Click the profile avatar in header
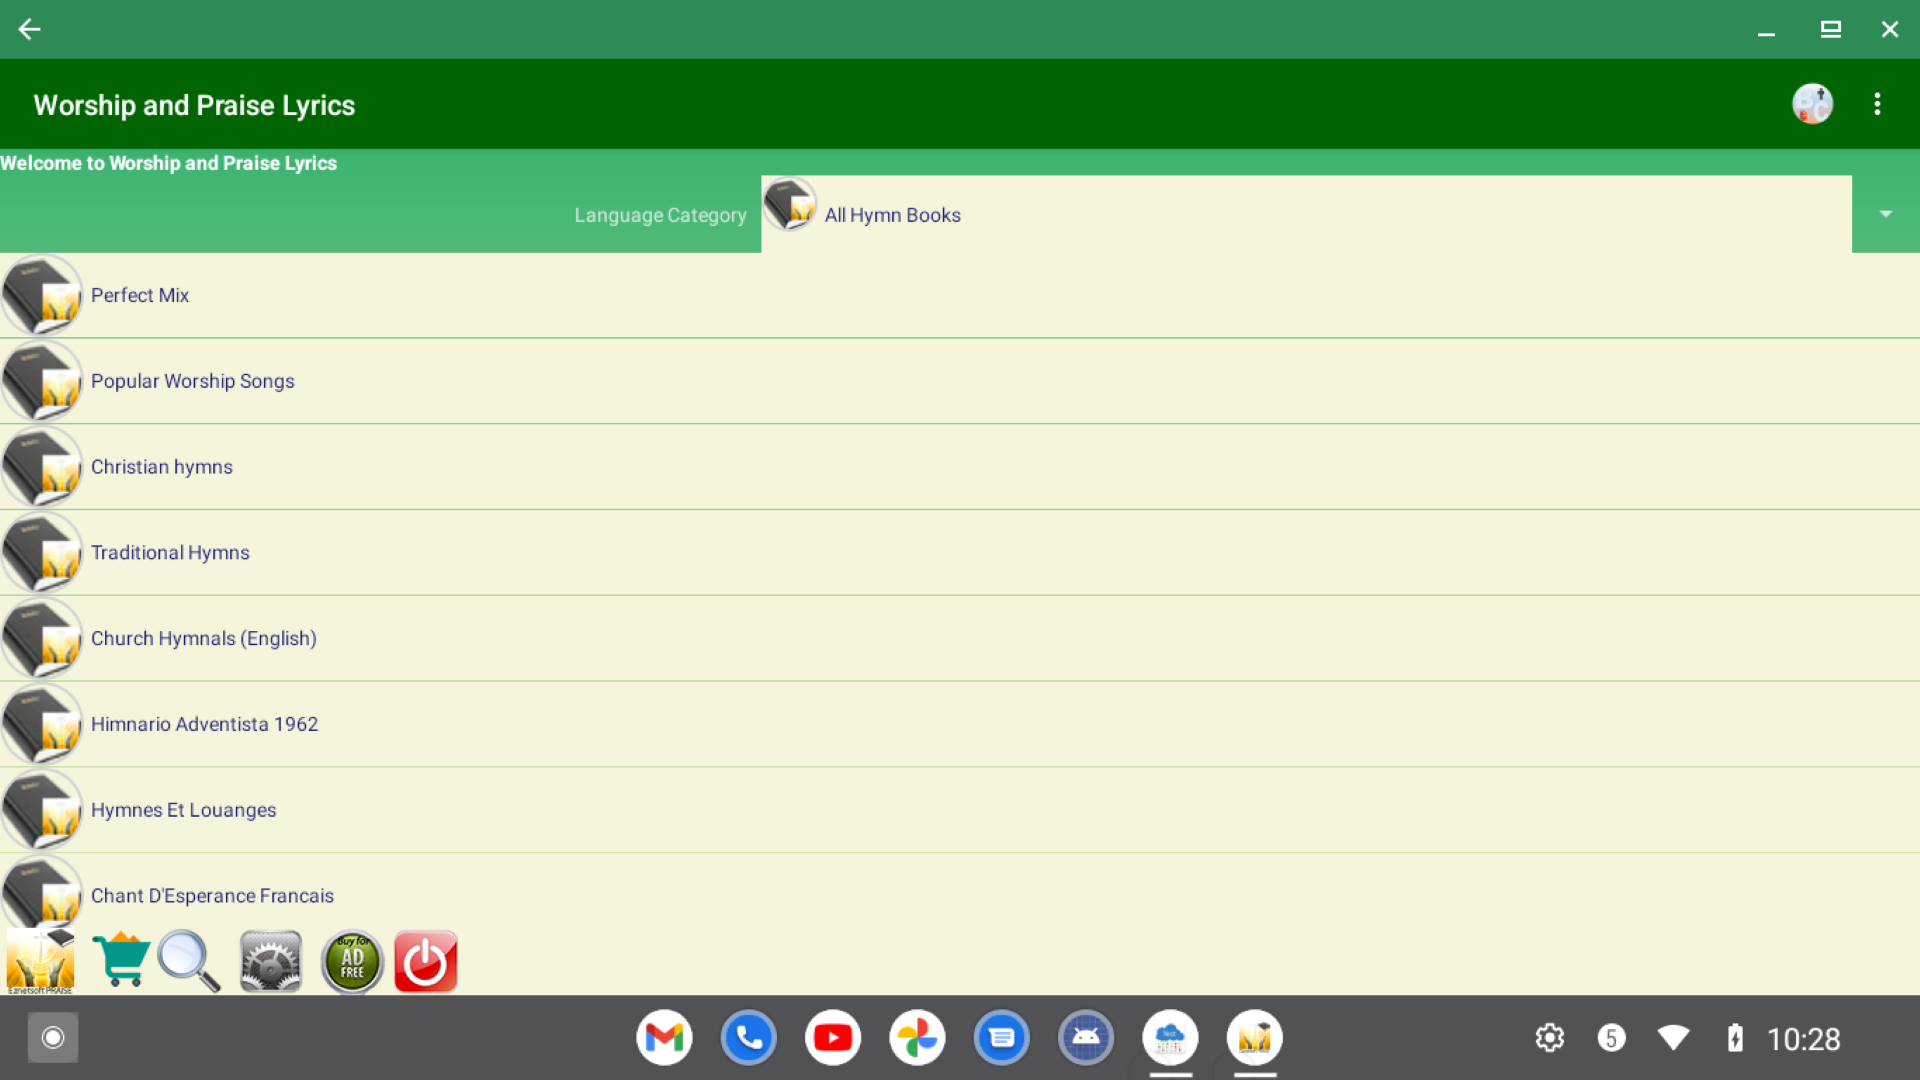This screenshot has width=1920, height=1080. 1812,104
